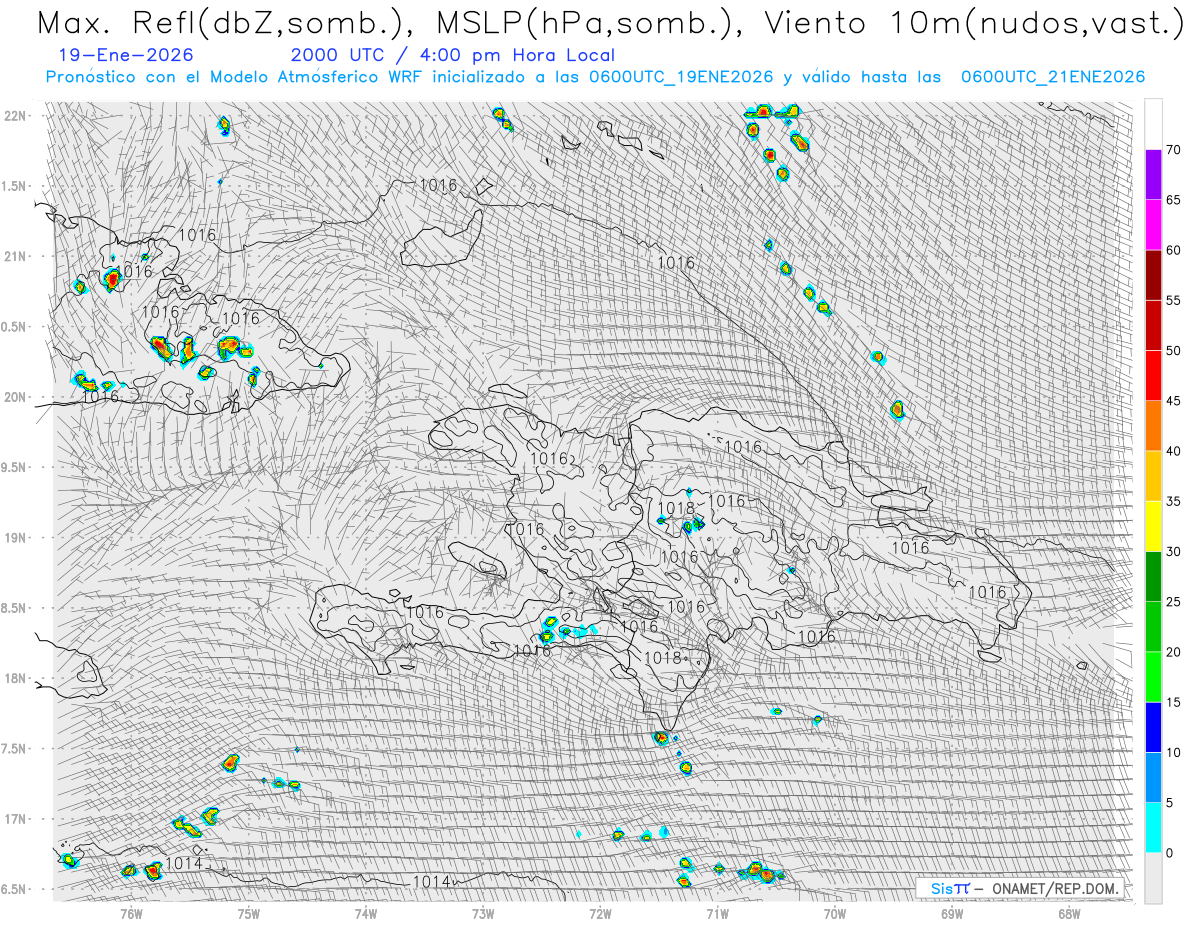Click the '19N' latitude axis label
Image resolution: width=1200 pixels, height=927 pixels.
[x=16, y=537]
